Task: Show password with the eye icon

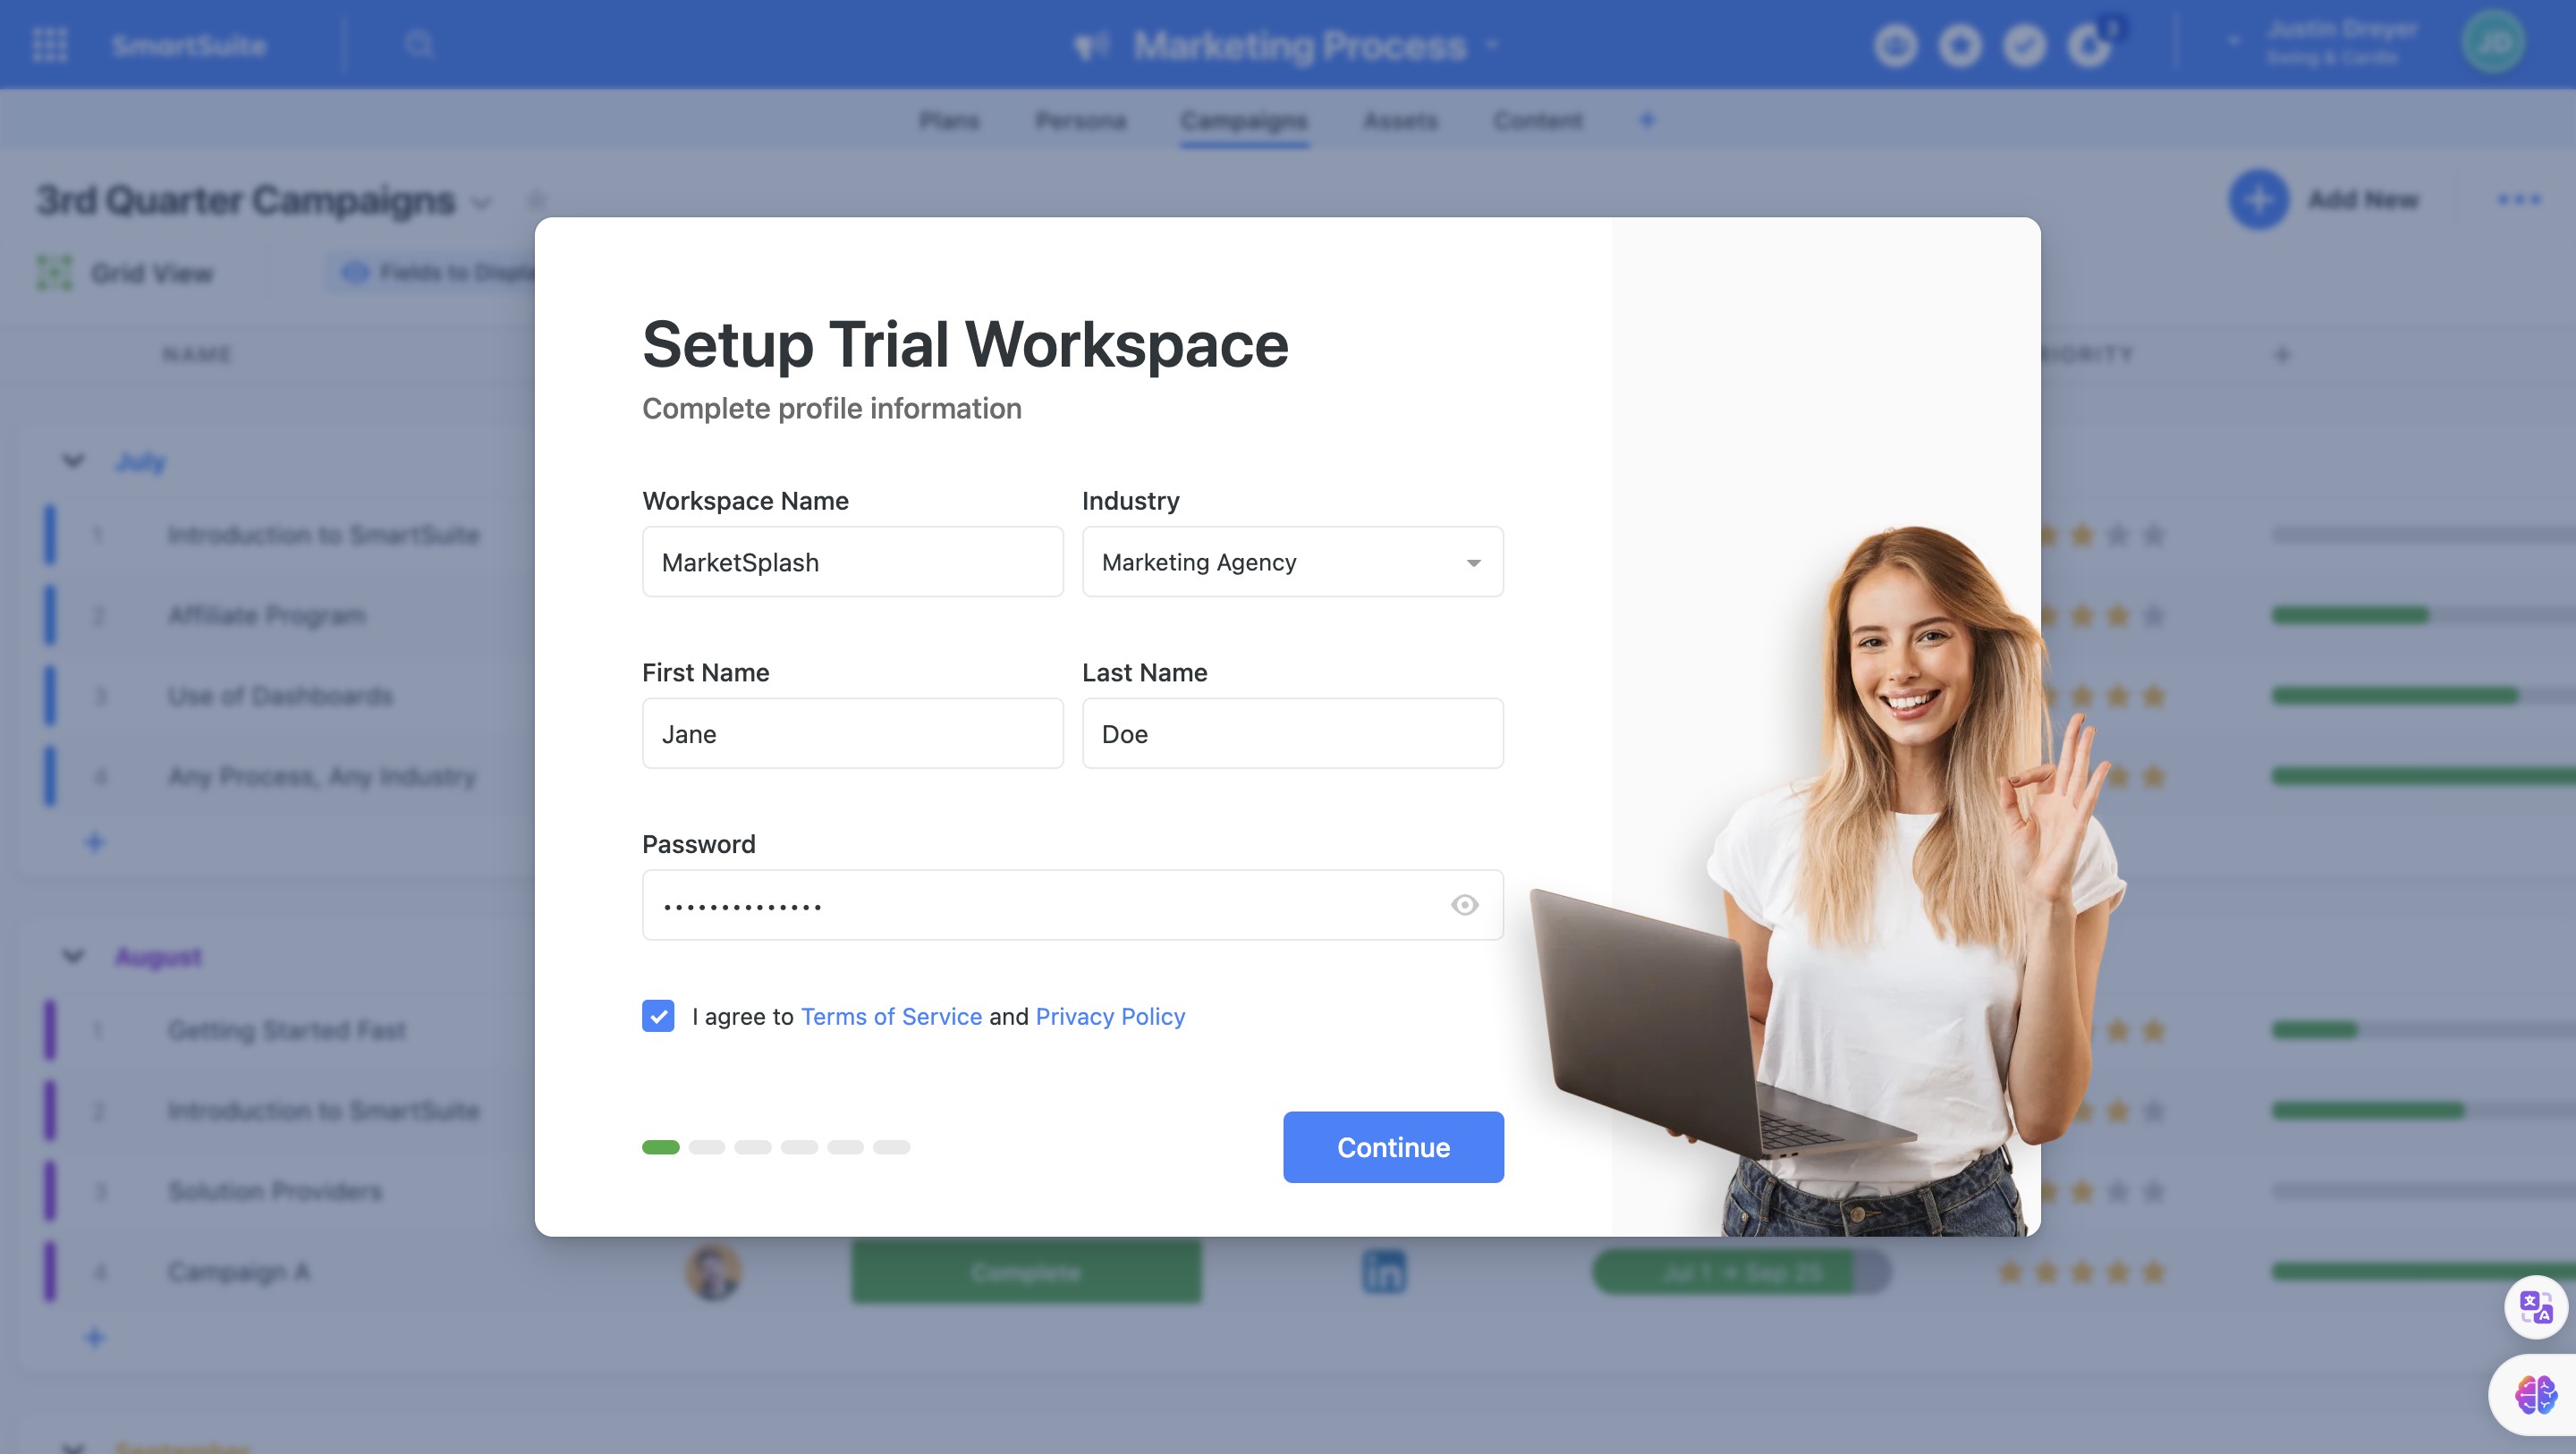Action: 1464,905
